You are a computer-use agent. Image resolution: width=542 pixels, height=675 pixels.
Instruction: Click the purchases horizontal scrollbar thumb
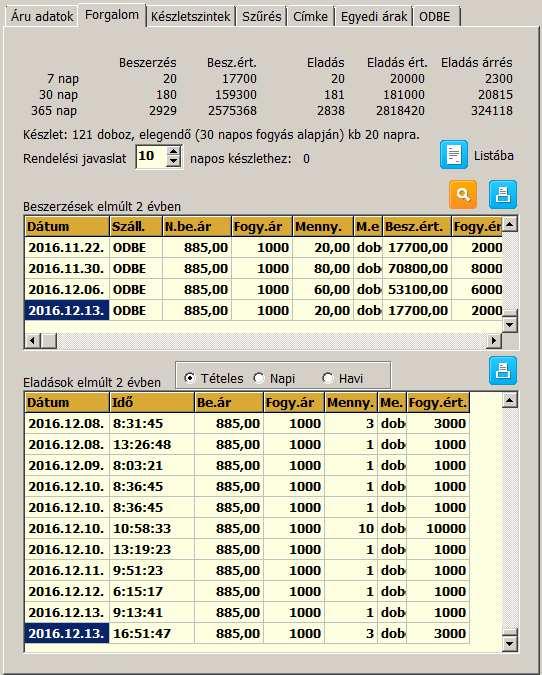click(49, 341)
